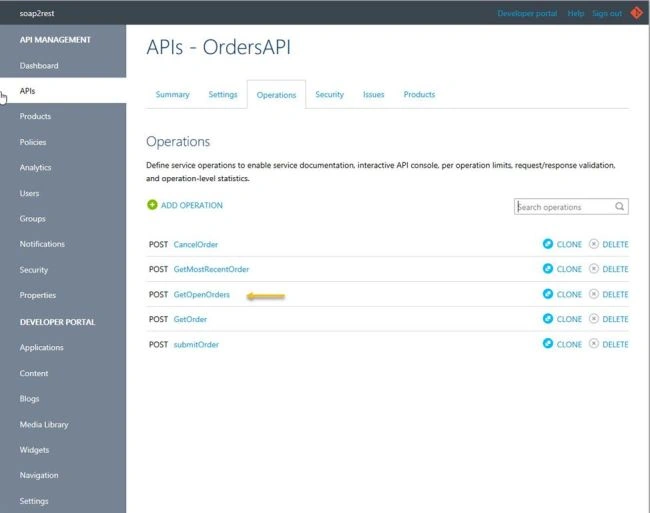The height and width of the screenshot is (513, 650).
Task: Click the delete X icon for CancelOrder
Action: 594,244
